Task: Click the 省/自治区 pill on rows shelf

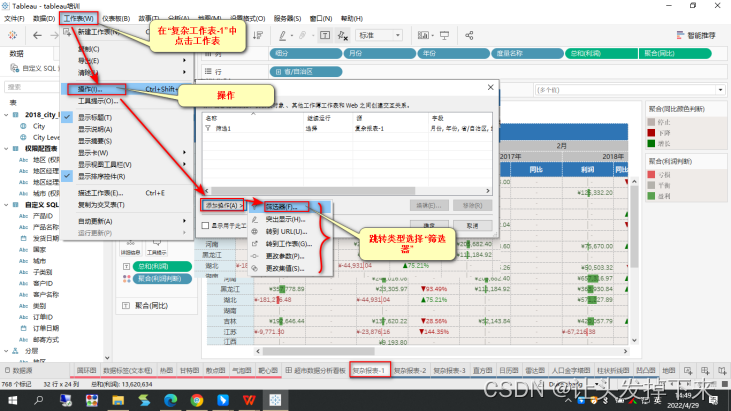Action: (x=306, y=72)
